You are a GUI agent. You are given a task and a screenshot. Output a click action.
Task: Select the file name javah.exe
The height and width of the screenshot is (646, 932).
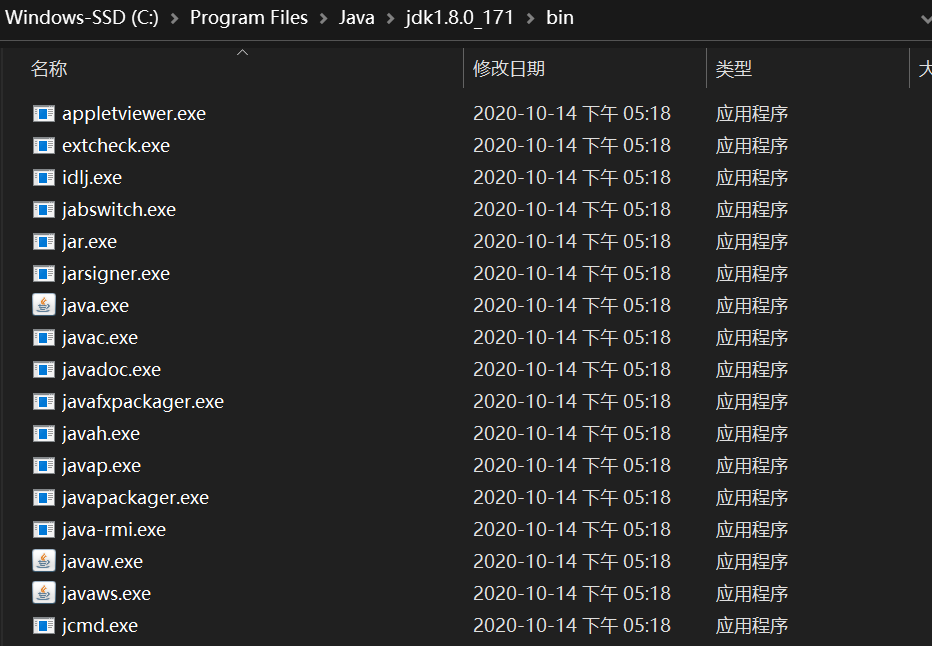click(x=101, y=433)
